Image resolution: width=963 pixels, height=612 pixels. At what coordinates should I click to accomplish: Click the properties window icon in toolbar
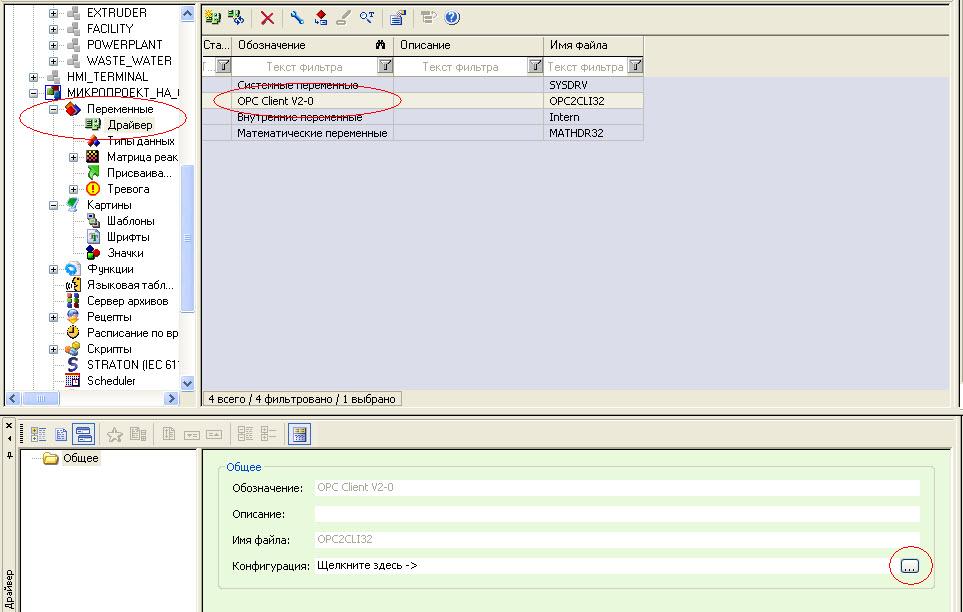tap(397, 18)
